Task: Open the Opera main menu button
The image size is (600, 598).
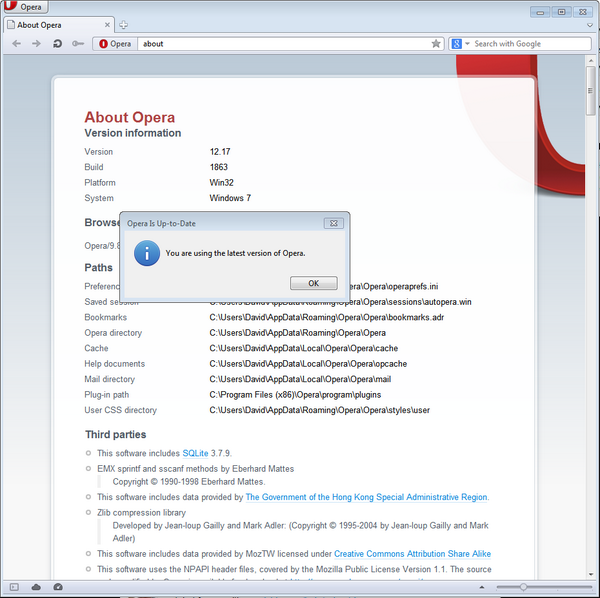Action: coord(25,7)
